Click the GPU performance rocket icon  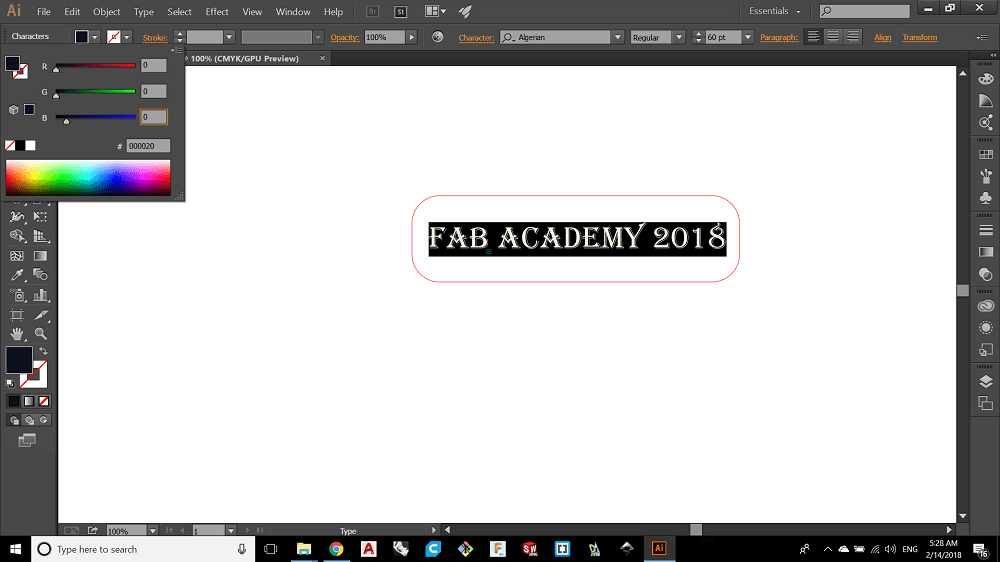coord(465,11)
